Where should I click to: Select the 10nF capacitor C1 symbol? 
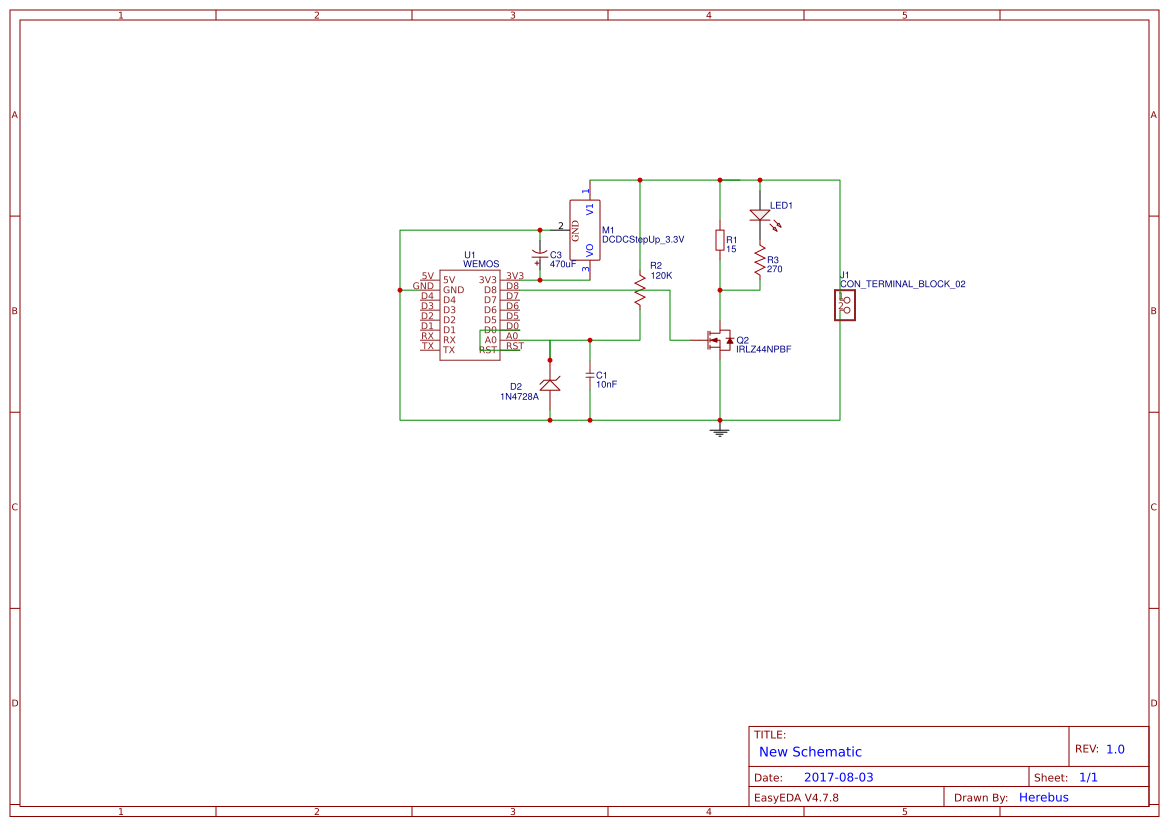point(588,377)
